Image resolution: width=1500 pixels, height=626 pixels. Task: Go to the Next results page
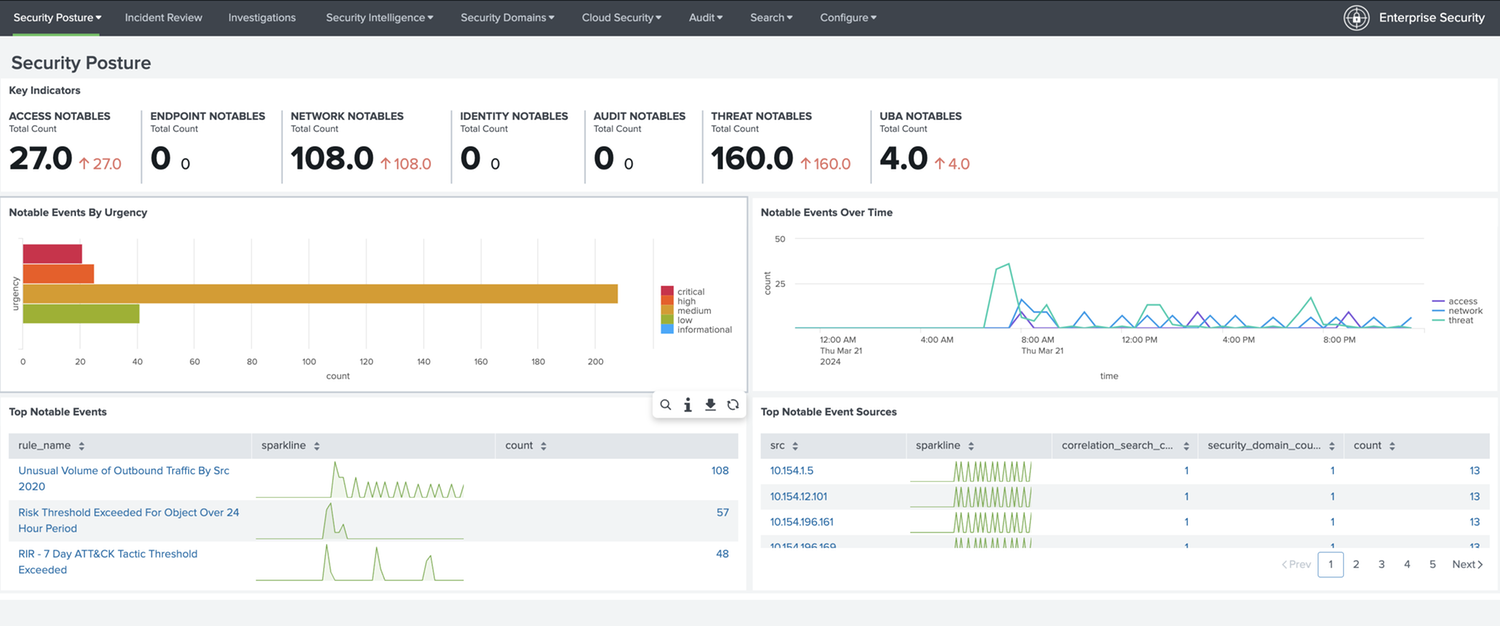click(1467, 564)
